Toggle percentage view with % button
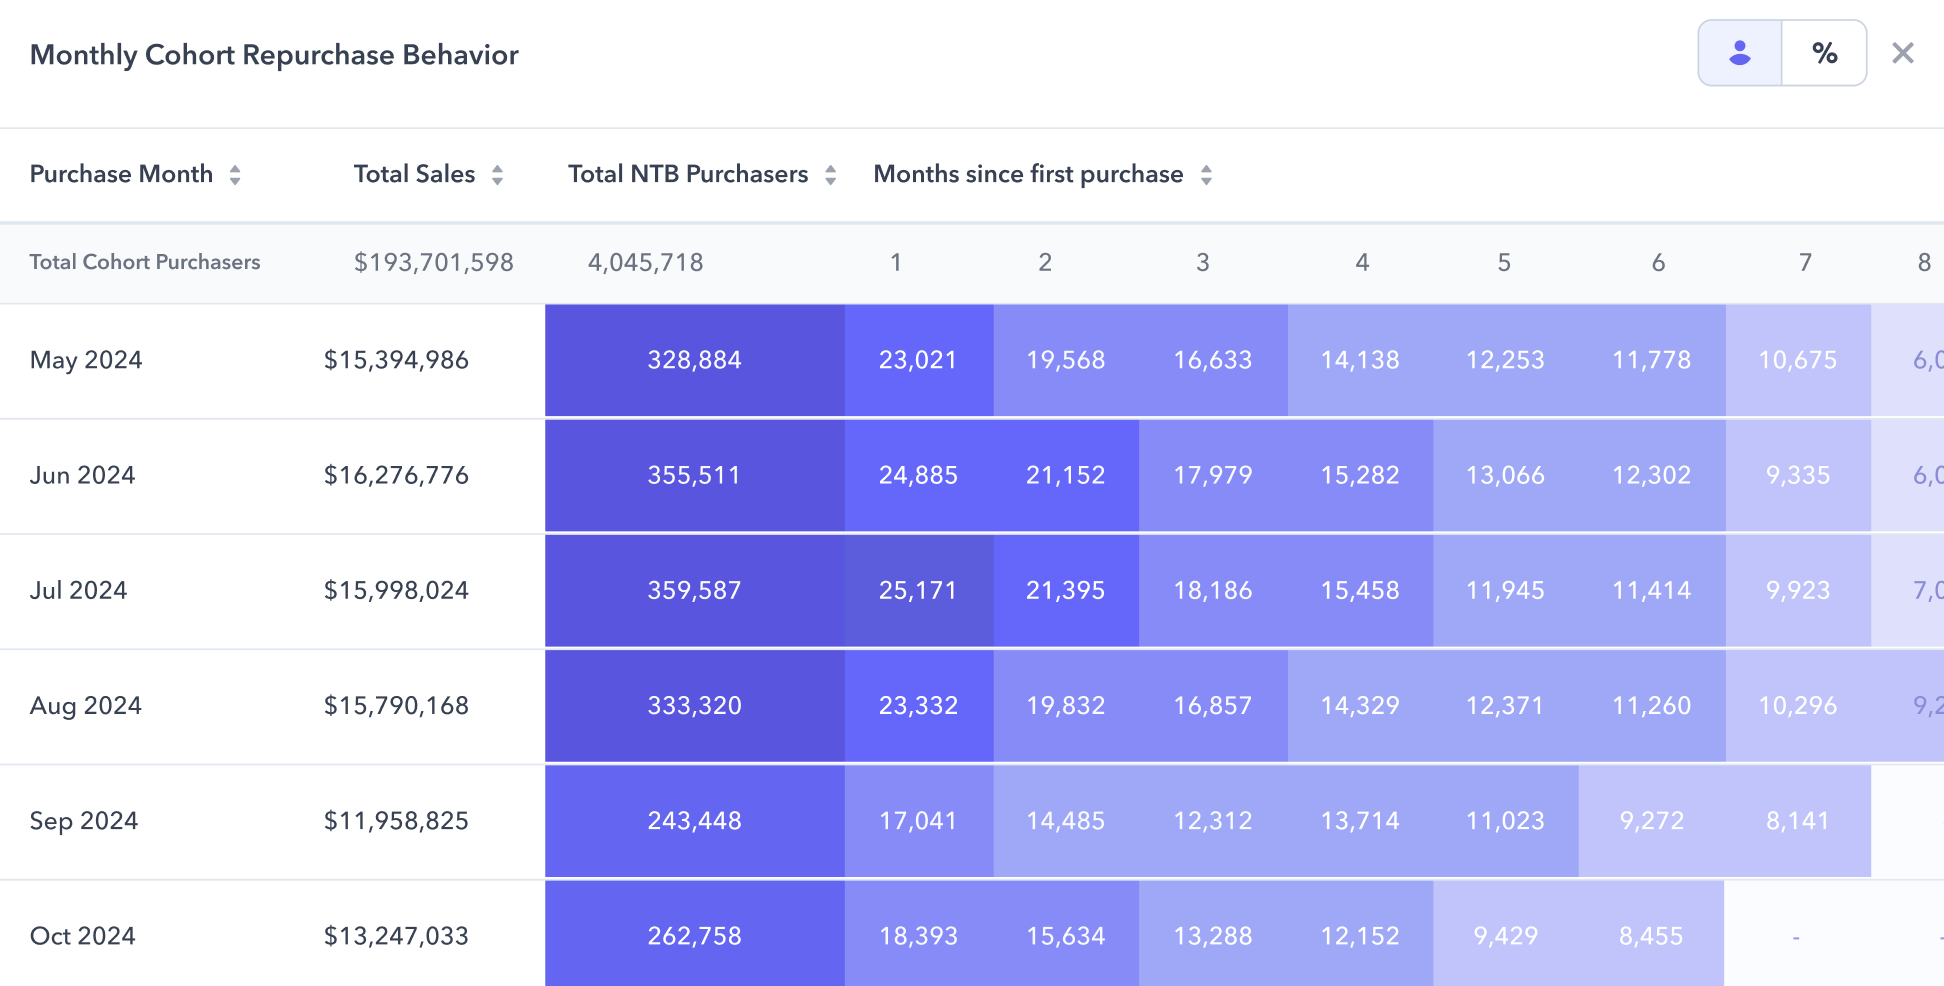 [1824, 53]
